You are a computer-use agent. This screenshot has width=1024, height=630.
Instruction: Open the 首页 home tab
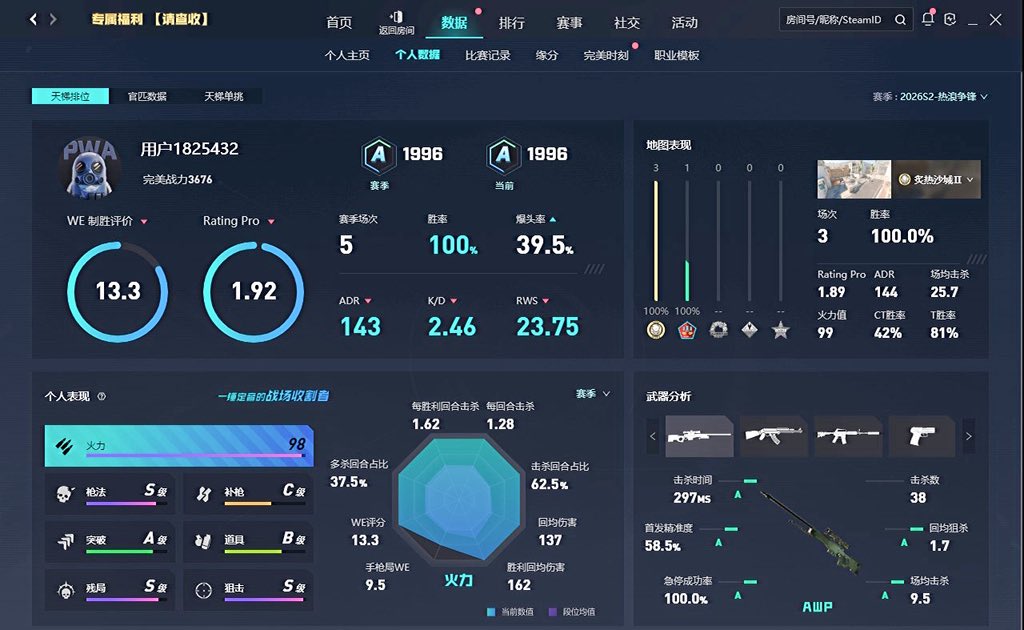click(x=339, y=23)
